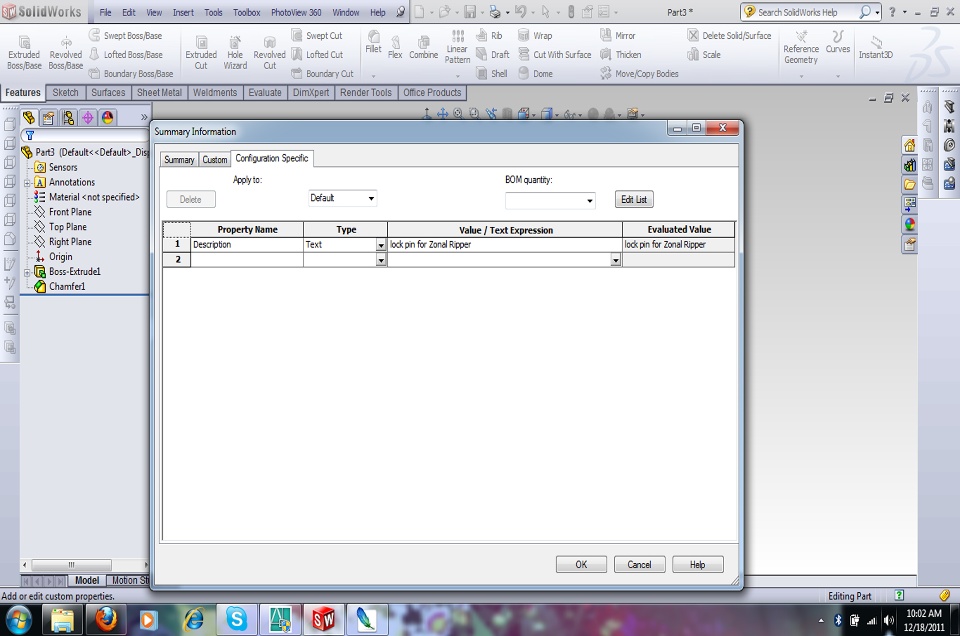Choose the Lofted Boss/Base tool
Image resolution: width=960 pixels, height=636 pixels.
coord(126,54)
